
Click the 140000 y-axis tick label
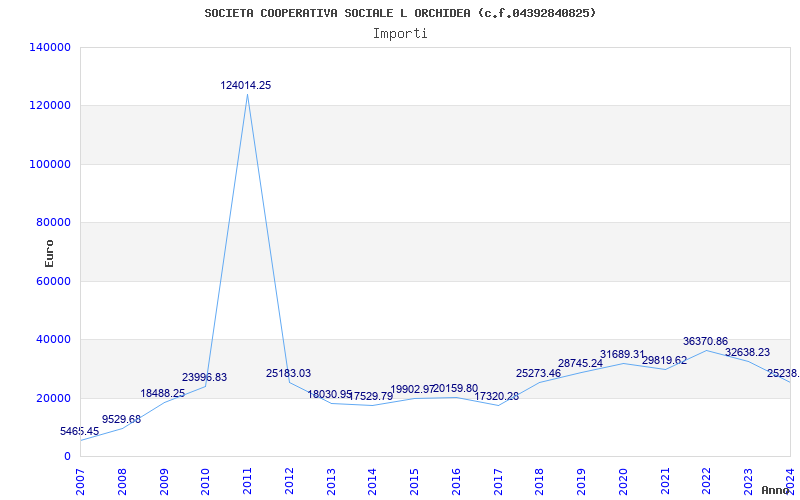coord(50,47)
